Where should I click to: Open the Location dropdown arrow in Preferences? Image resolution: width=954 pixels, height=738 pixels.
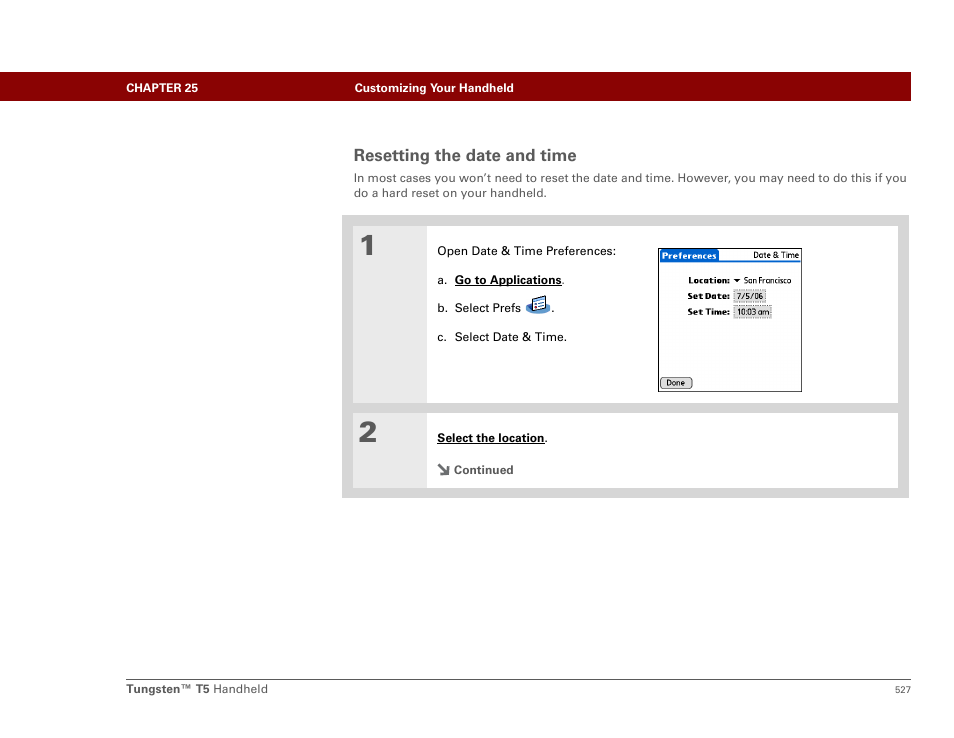[x=737, y=280]
